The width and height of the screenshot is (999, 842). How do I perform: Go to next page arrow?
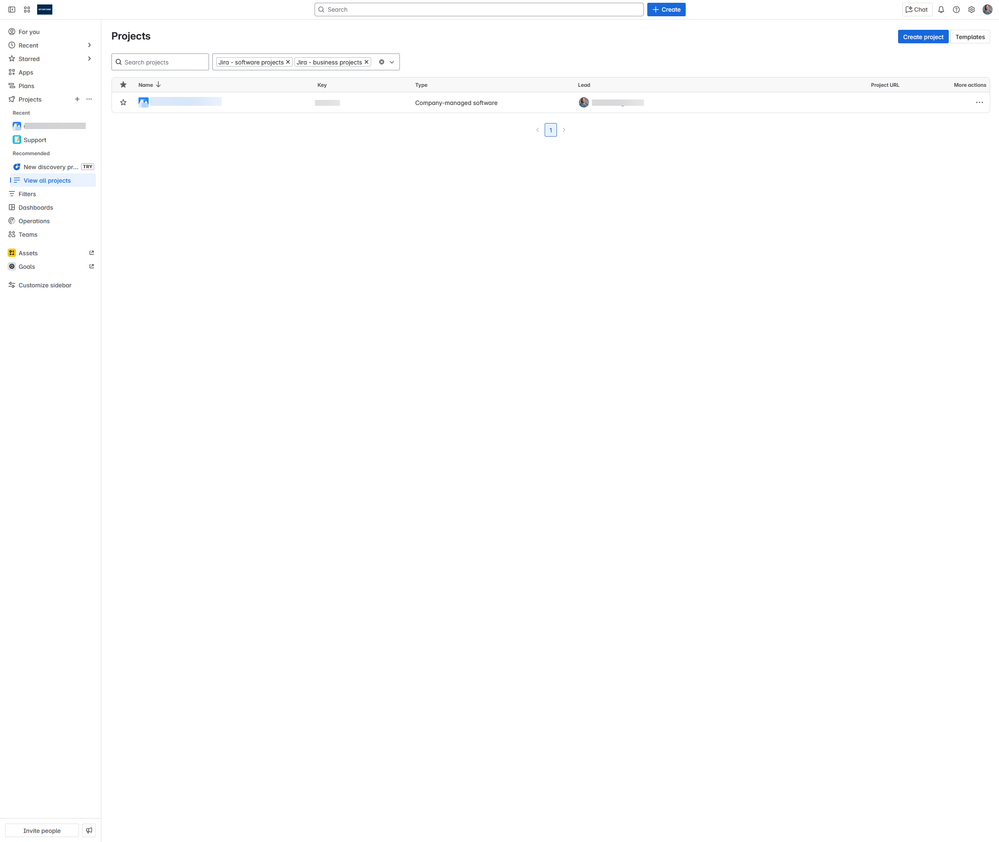(564, 130)
